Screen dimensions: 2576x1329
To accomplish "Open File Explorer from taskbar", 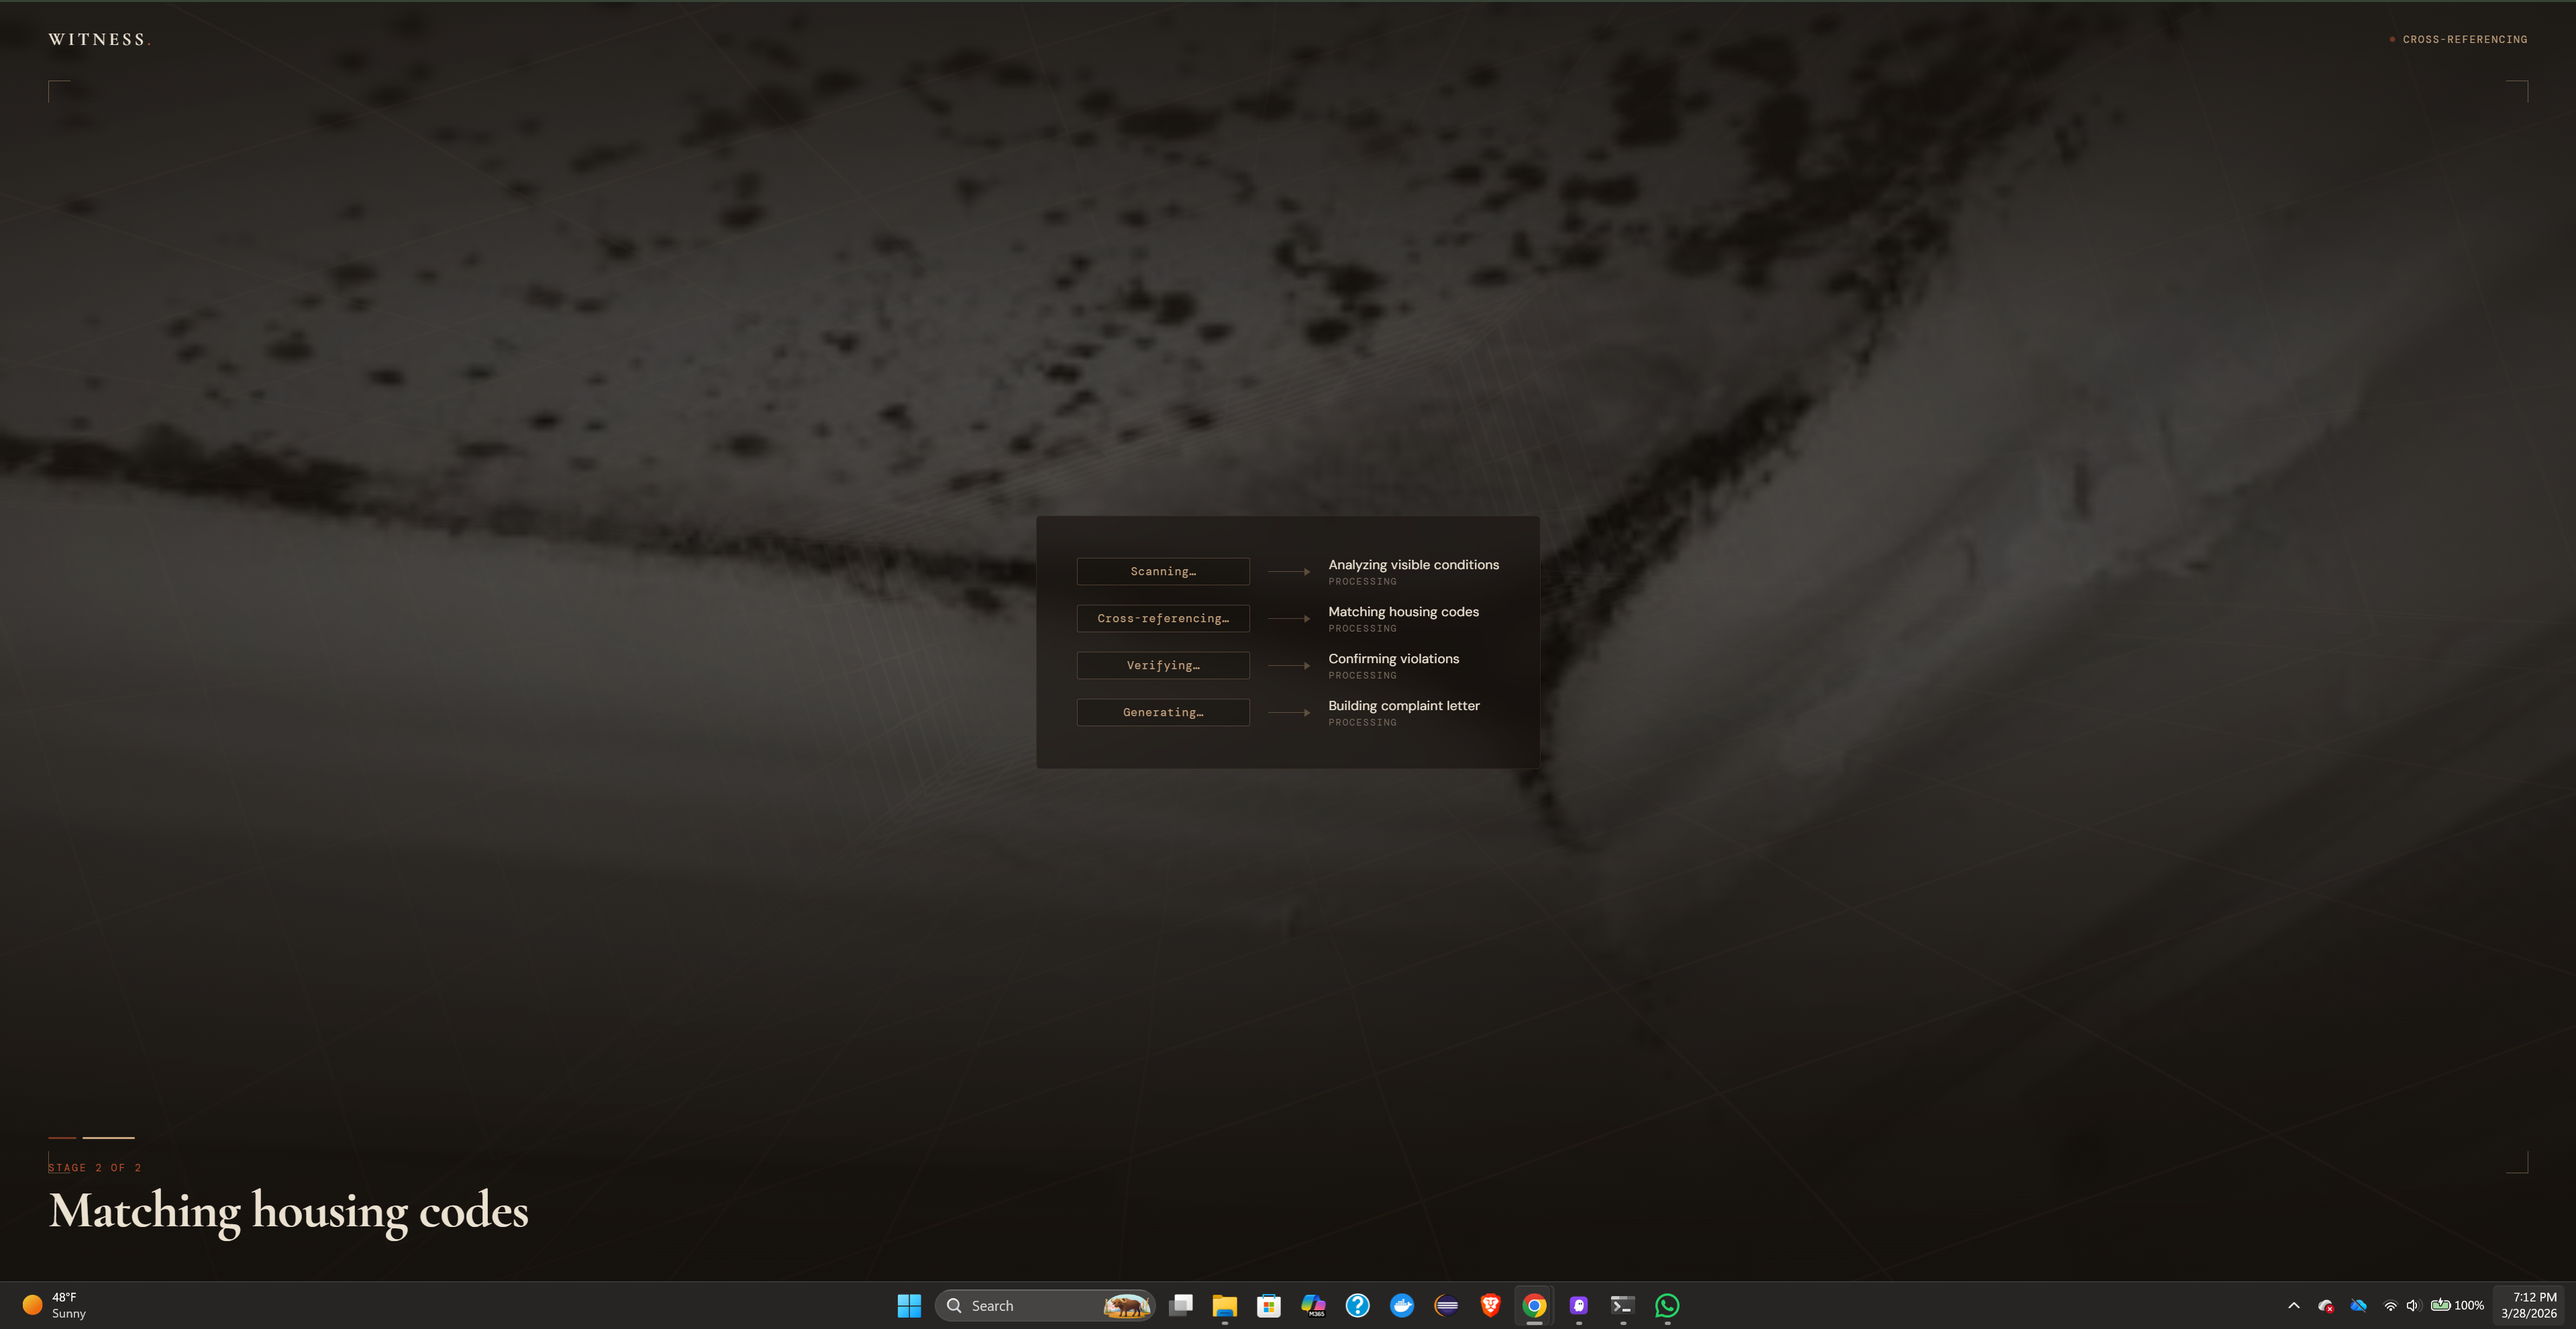I will click(1225, 1305).
